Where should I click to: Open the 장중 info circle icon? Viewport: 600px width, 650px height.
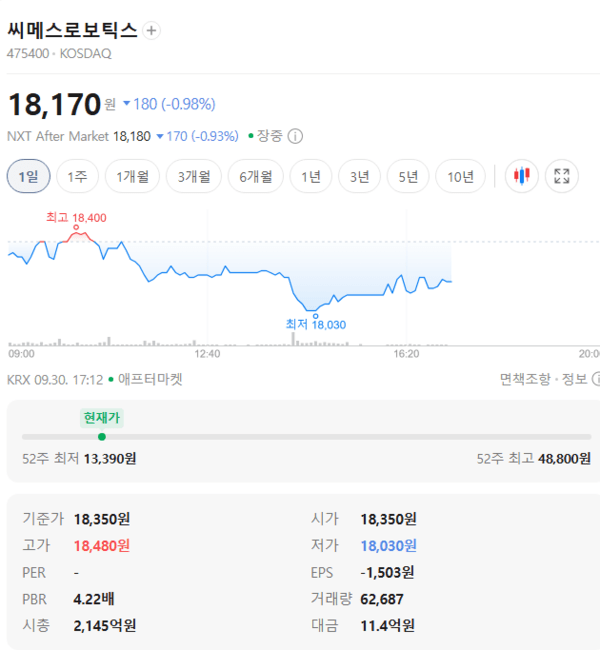(x=295, y=136)
